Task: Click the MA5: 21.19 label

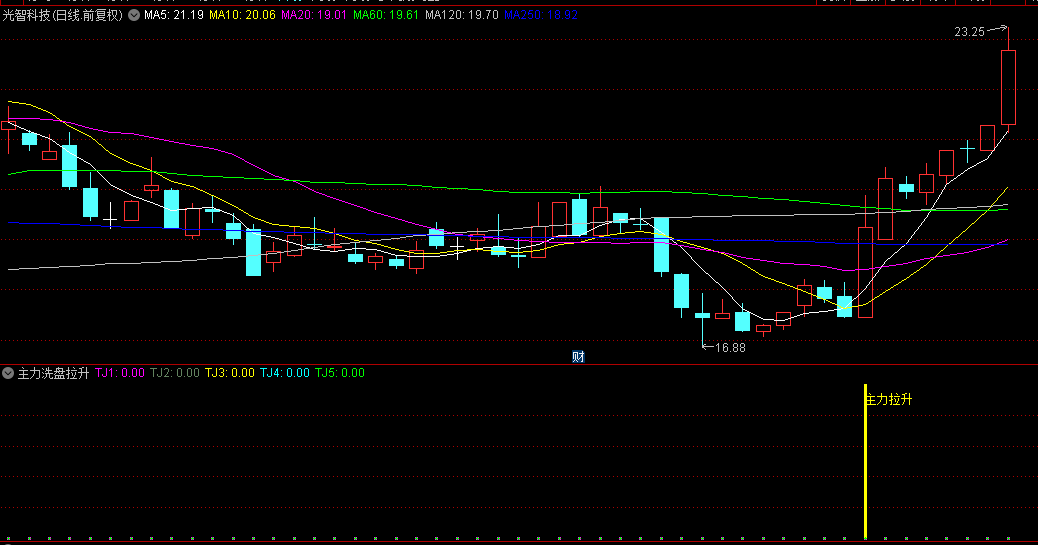Action: tap(173, 15)
